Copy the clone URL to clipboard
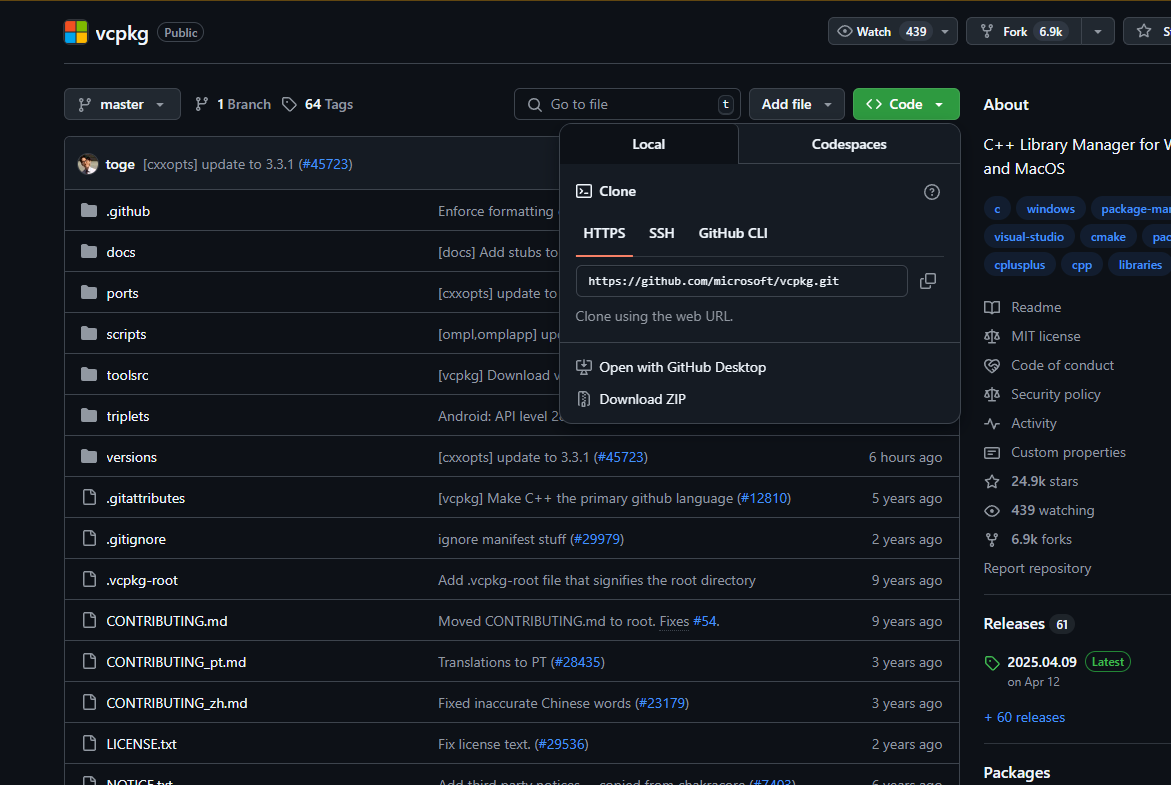The width and height of the screenshot is (1171, 785). tap(928, 281)
